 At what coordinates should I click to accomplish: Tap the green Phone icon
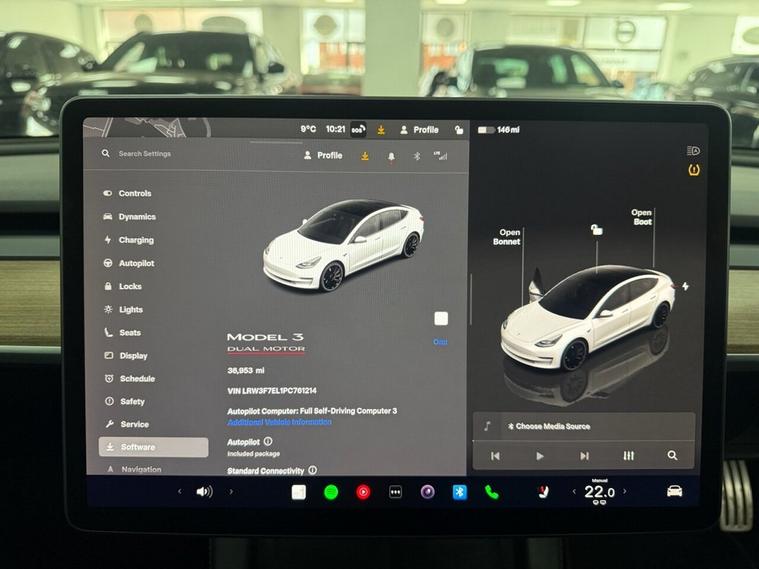[491, 492]
